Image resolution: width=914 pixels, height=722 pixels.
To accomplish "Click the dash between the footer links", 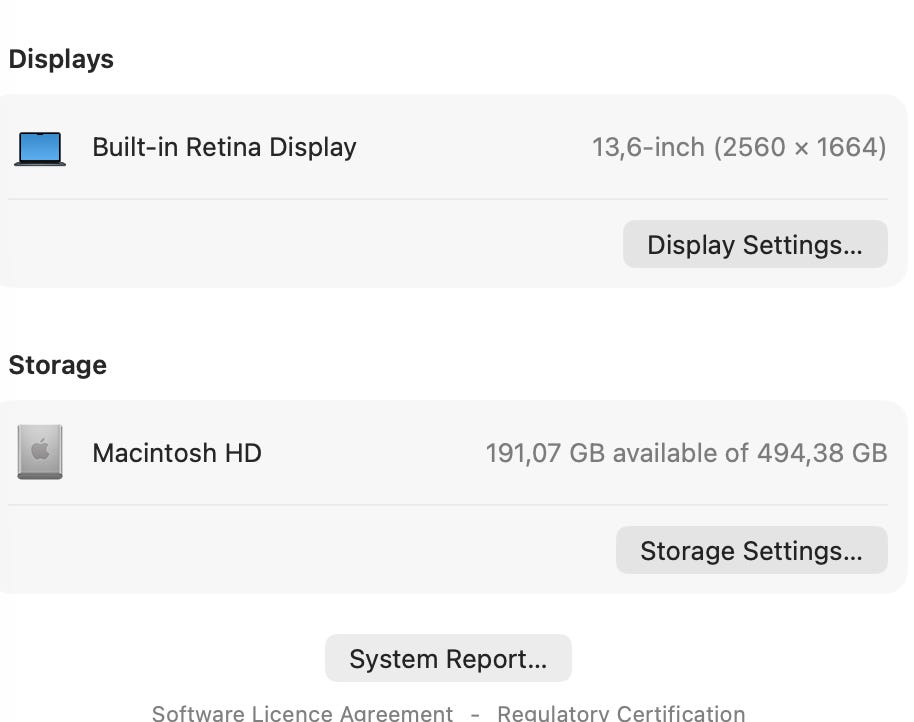I will pyautogui.click(x=475, y=713).
